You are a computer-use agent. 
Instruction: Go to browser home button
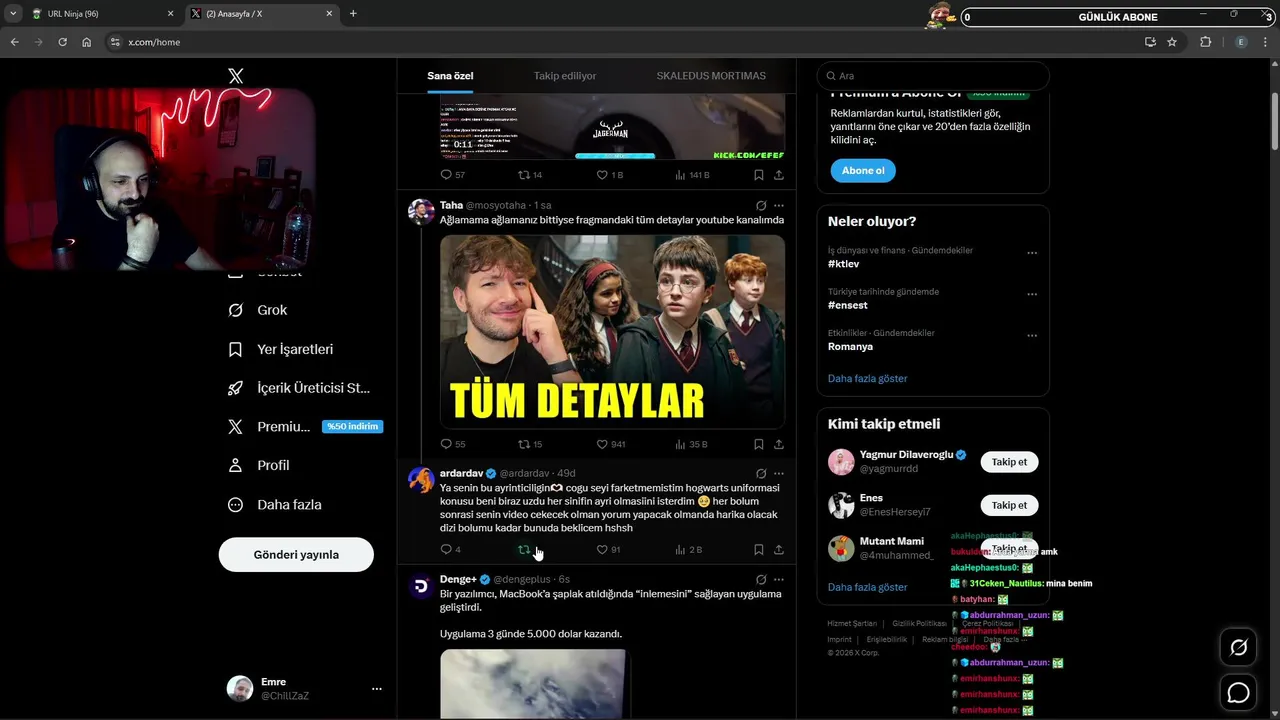tap(87, 42)
